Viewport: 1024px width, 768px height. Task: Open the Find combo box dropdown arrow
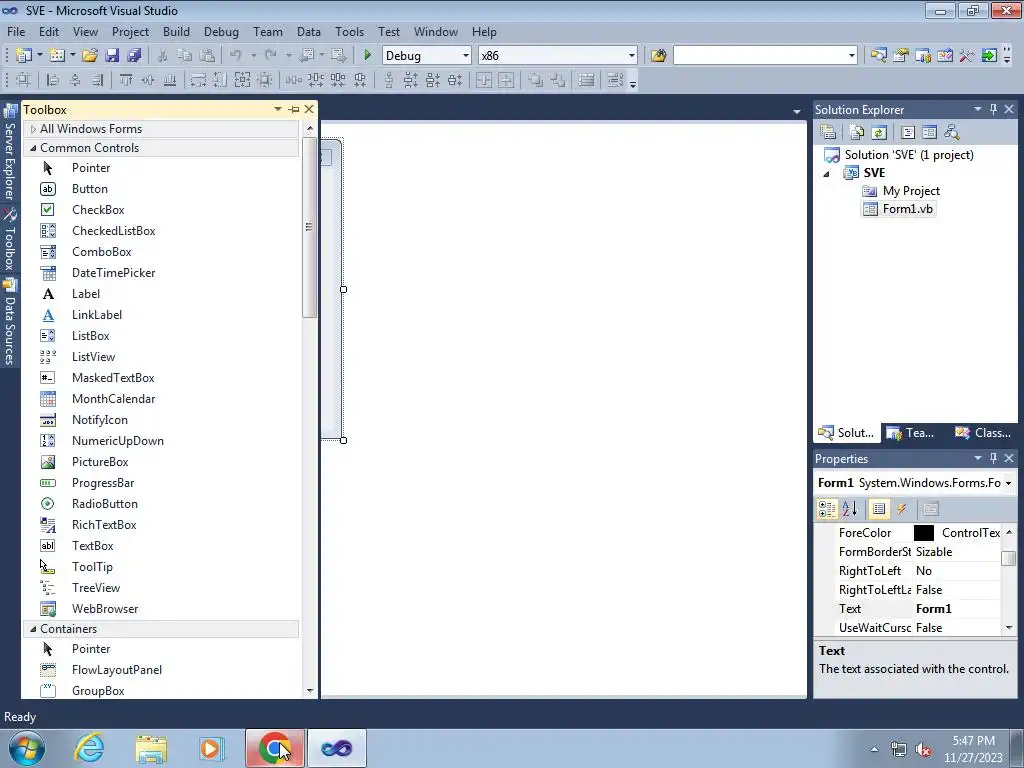(851, 56)
